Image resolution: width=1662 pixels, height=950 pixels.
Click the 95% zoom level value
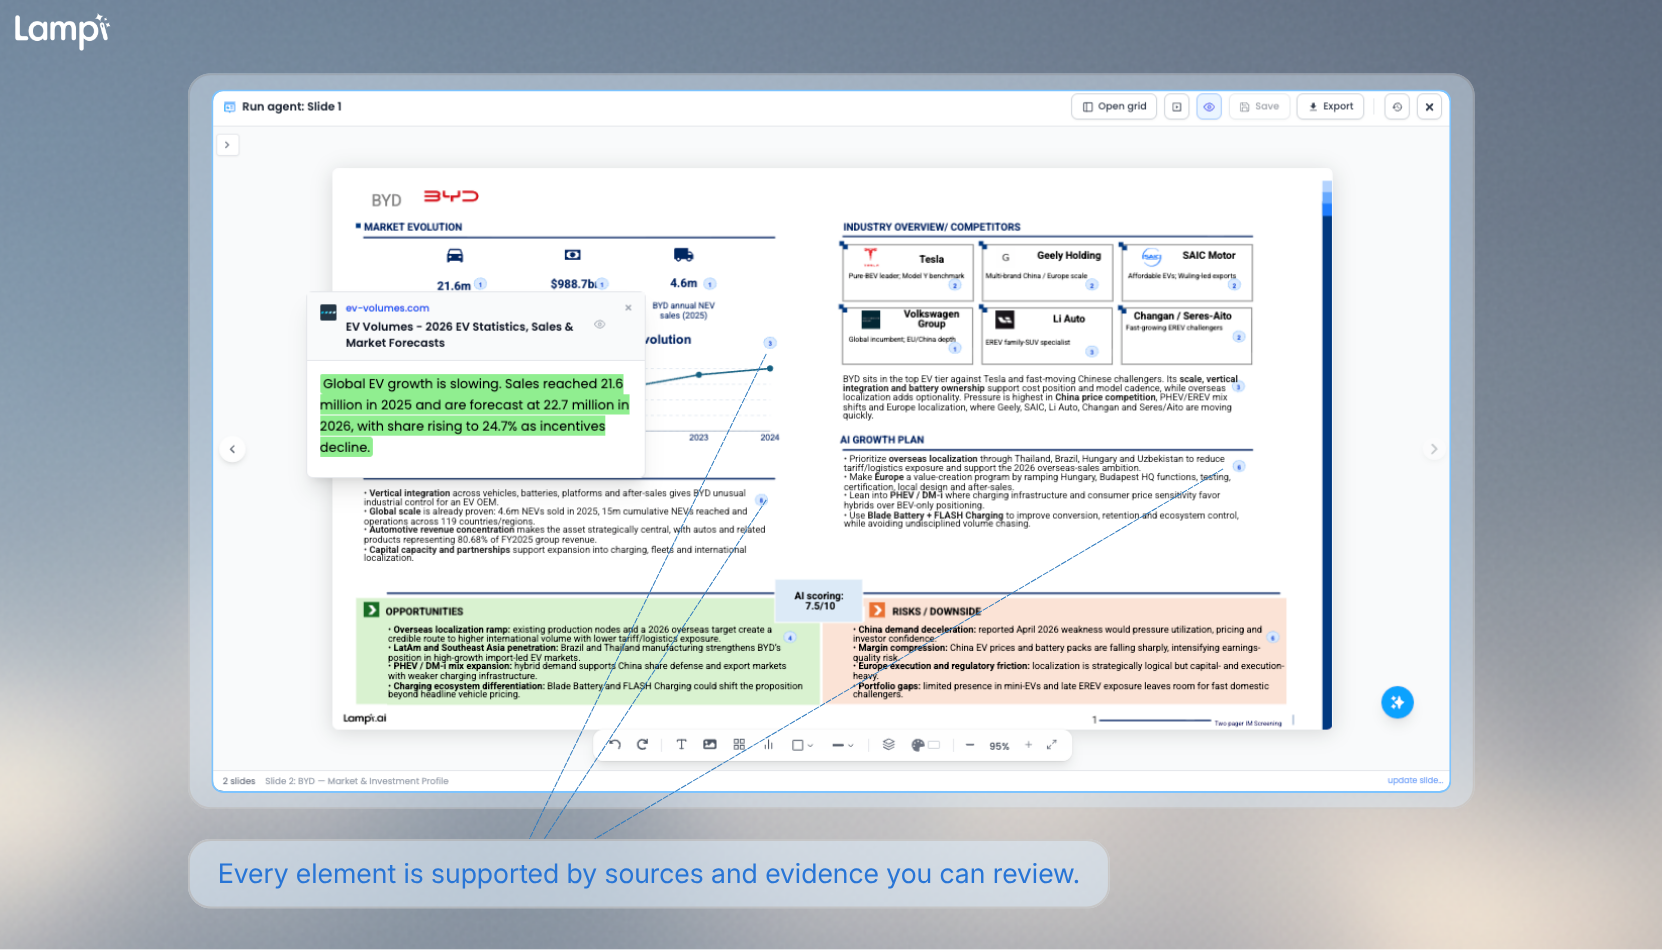[x=999, y=746]
